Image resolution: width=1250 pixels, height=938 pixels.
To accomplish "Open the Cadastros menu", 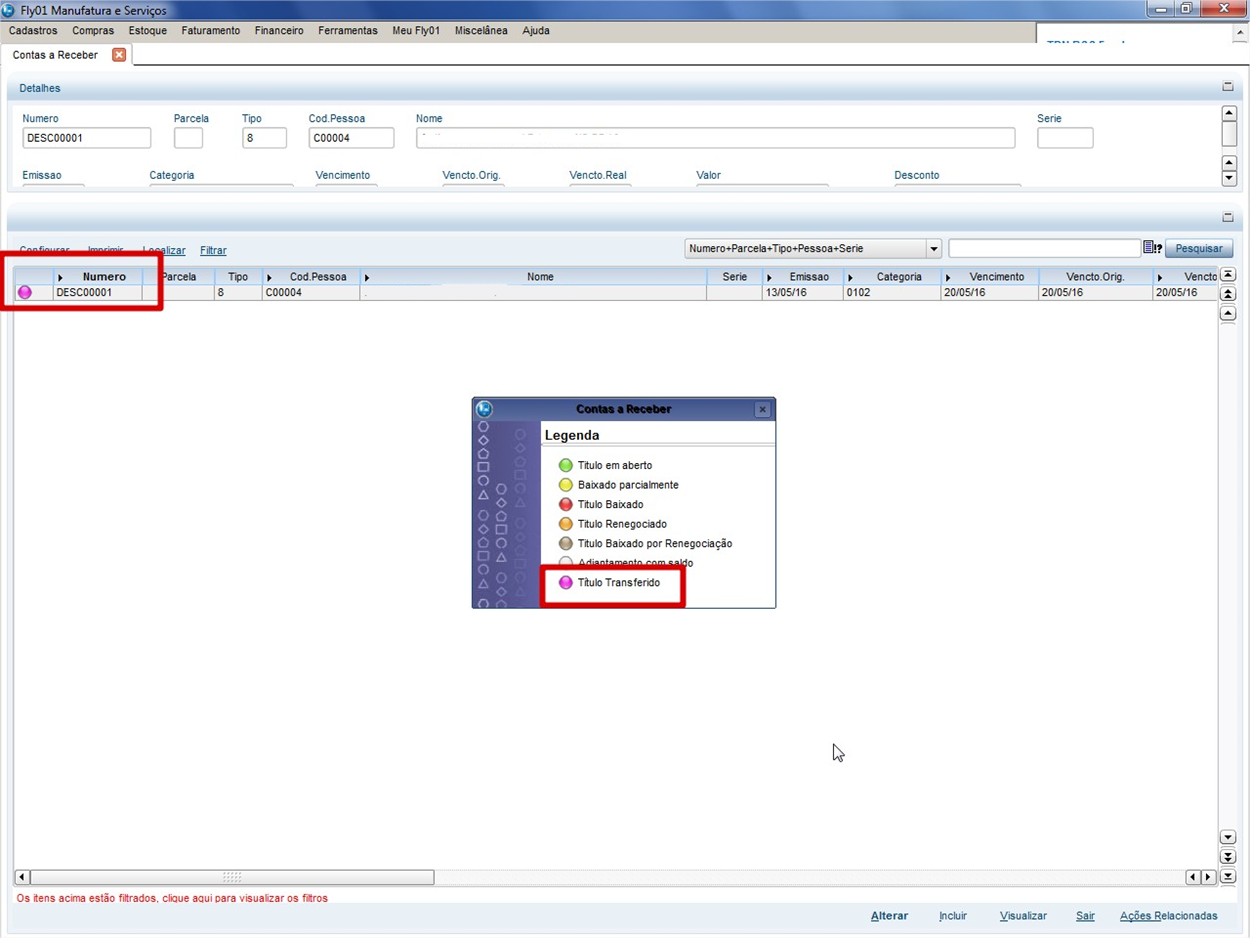I will tap(33, 31).
